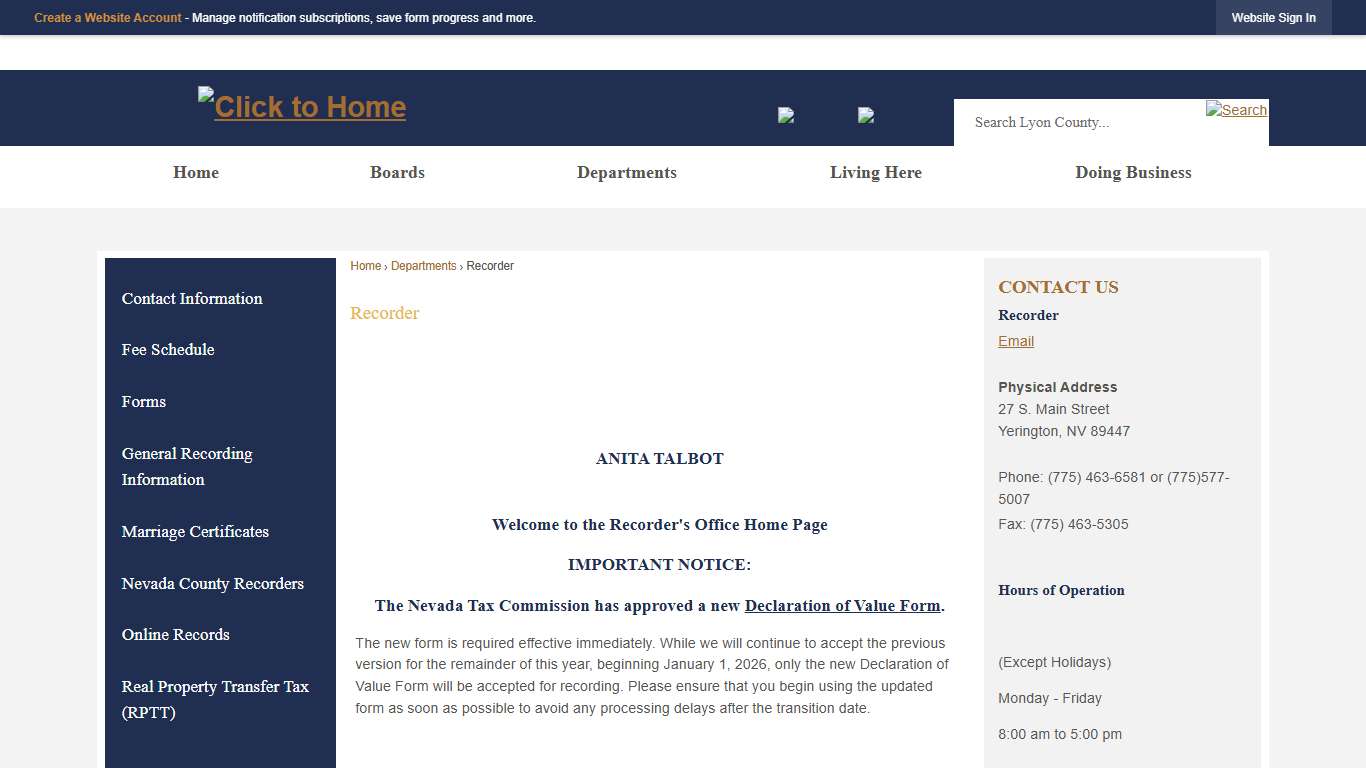Click the Search icon beside the search field
The height and width of the screenshot is (768, 1366).
(x=1236, y=110)
